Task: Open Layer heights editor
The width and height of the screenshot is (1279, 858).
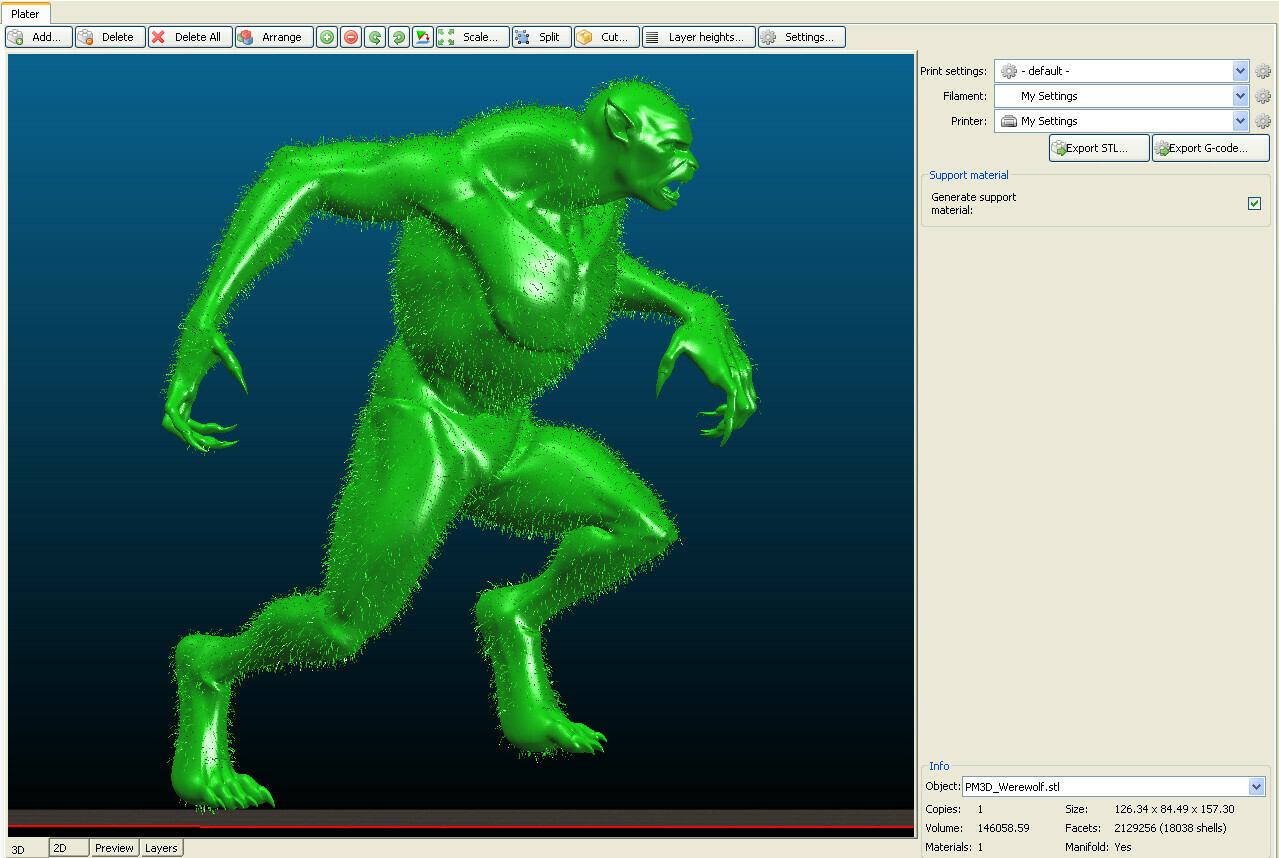Action: point(698,37)
